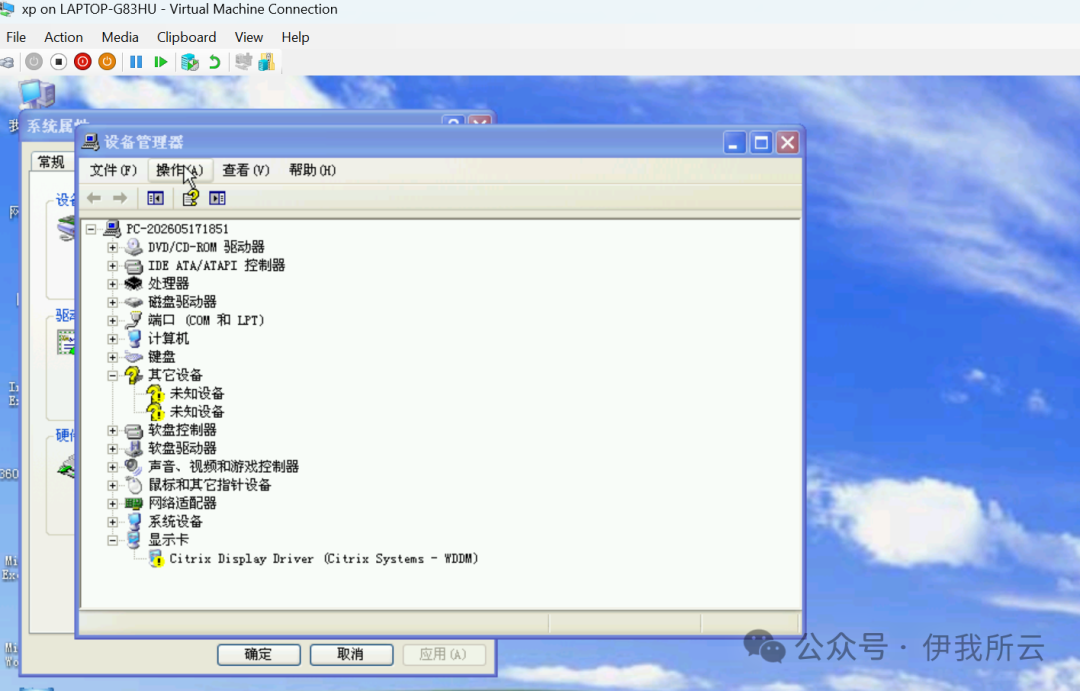
Task: Select the disk drives (磁盘驱动器) icon
Action: [134, 302]
